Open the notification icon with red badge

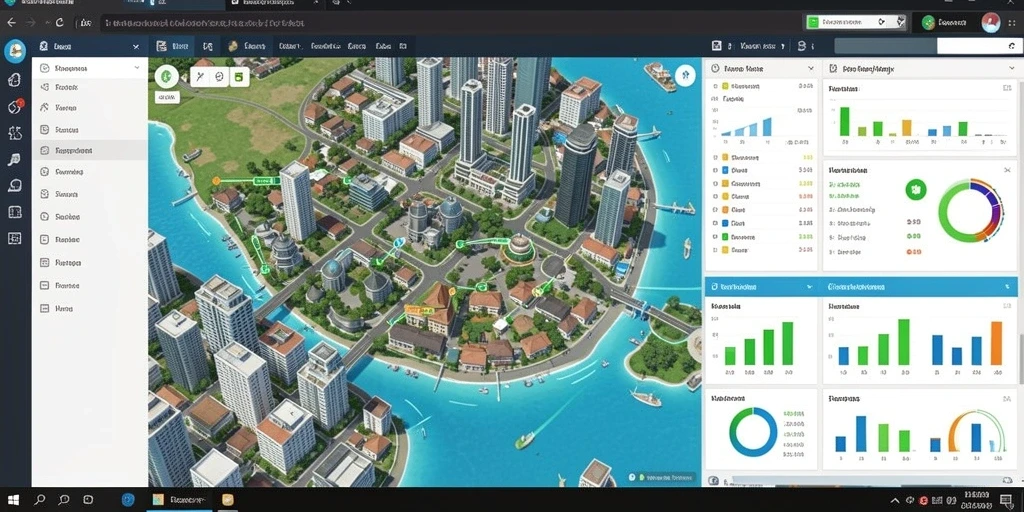tap(15, 106)
